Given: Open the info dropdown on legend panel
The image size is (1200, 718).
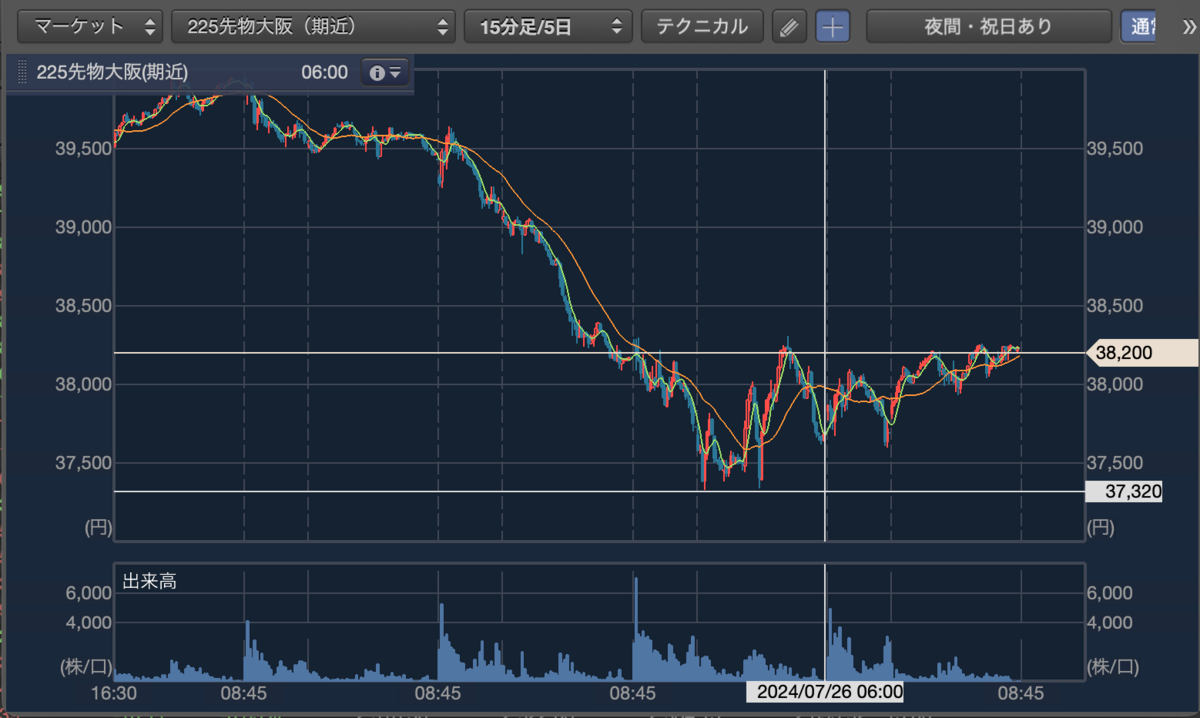Looking at the screenshot, I should (385, 73).
